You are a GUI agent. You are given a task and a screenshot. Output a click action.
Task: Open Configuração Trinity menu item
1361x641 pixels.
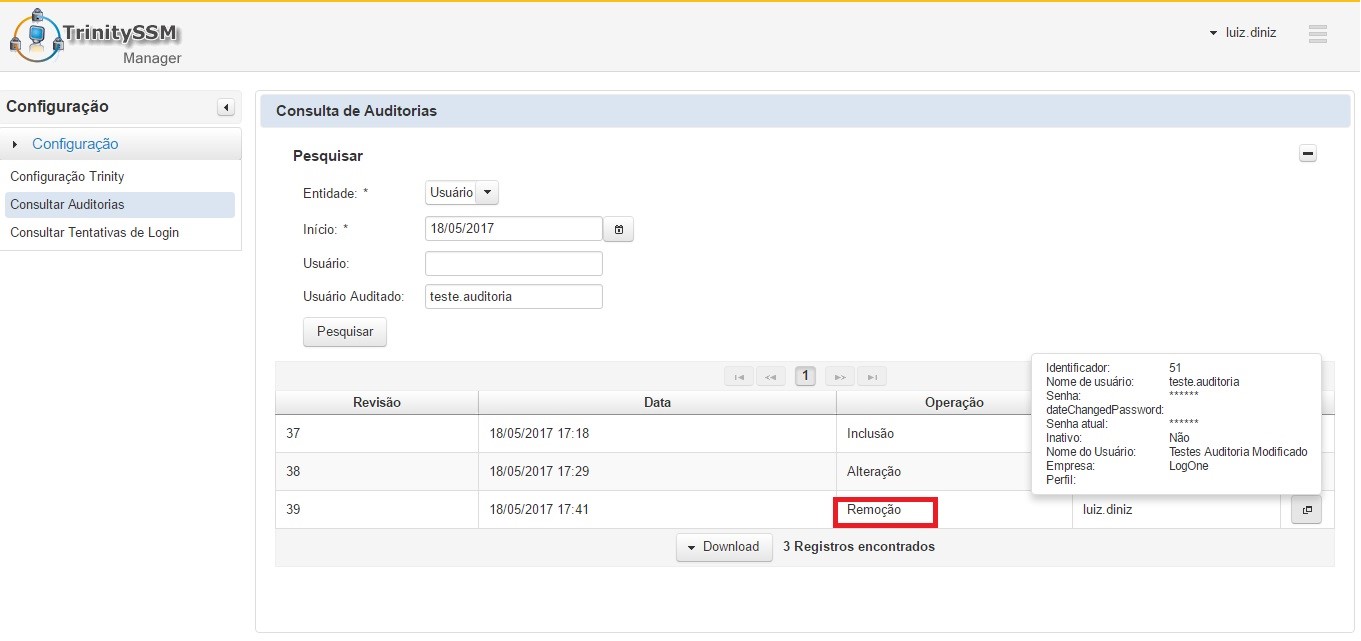pos(67,177)
